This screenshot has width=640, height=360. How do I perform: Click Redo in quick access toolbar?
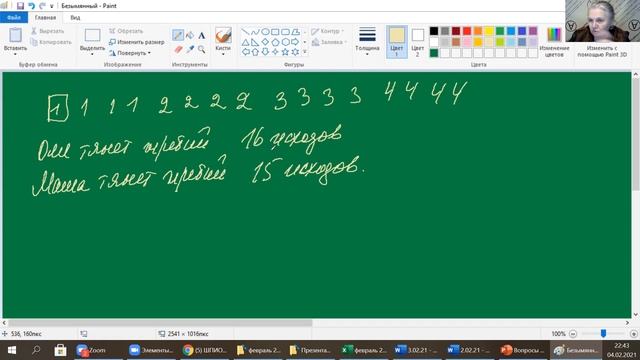pyautogui.click(x=42, y=6)
